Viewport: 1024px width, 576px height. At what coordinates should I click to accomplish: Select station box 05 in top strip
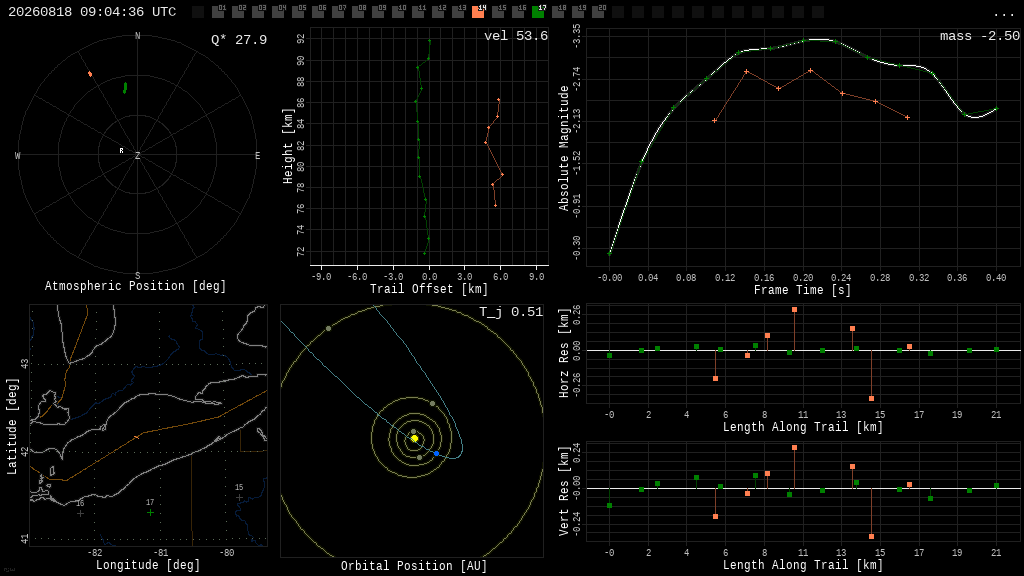coord(298,12)
